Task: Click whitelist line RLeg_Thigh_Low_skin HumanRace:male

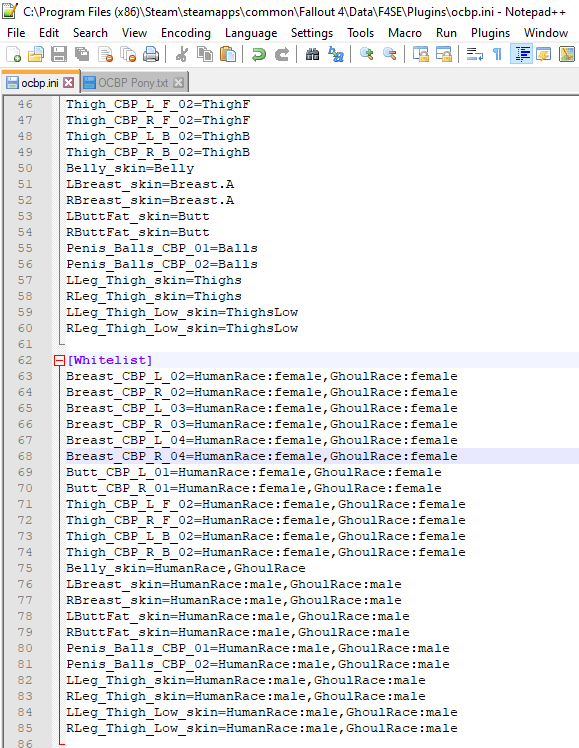Action: pos(261,728)
